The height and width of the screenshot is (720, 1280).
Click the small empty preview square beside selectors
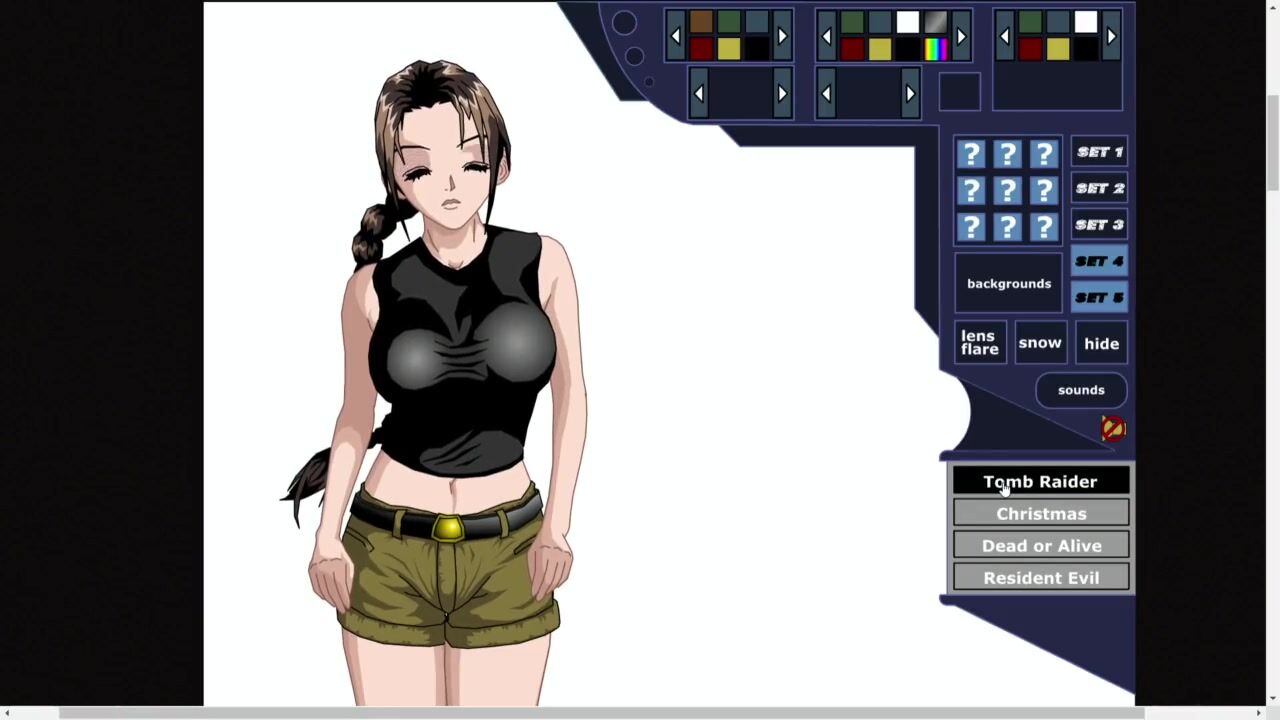coord(960,92)
